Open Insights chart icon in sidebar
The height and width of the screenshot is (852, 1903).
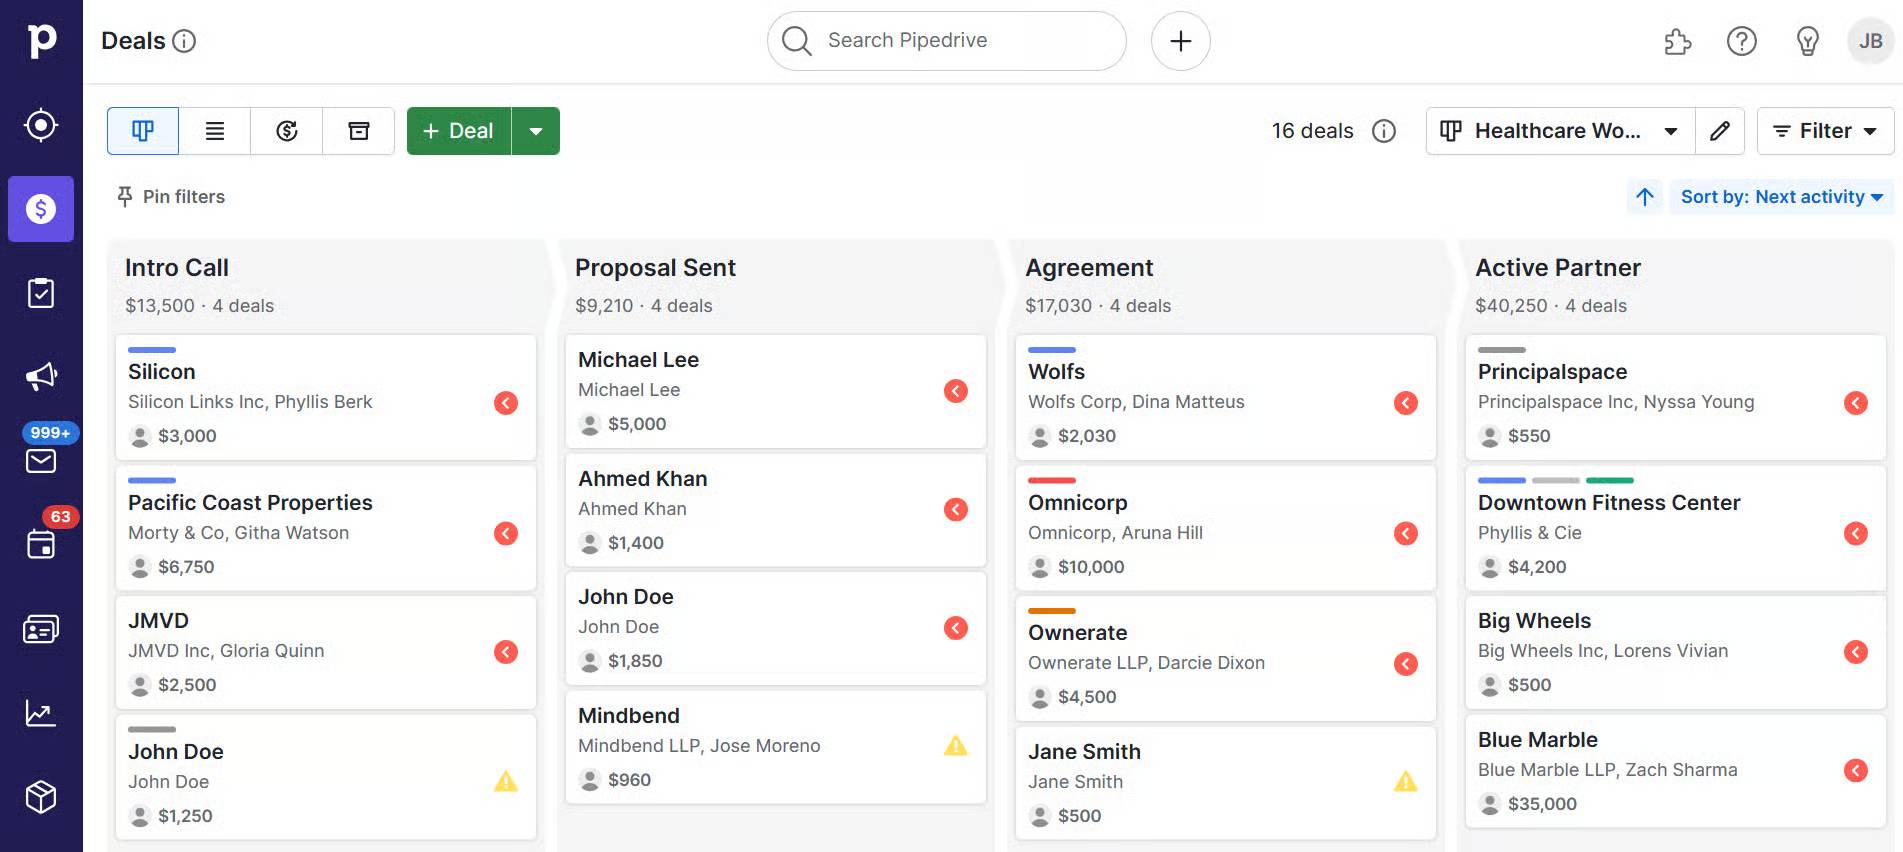41,713
